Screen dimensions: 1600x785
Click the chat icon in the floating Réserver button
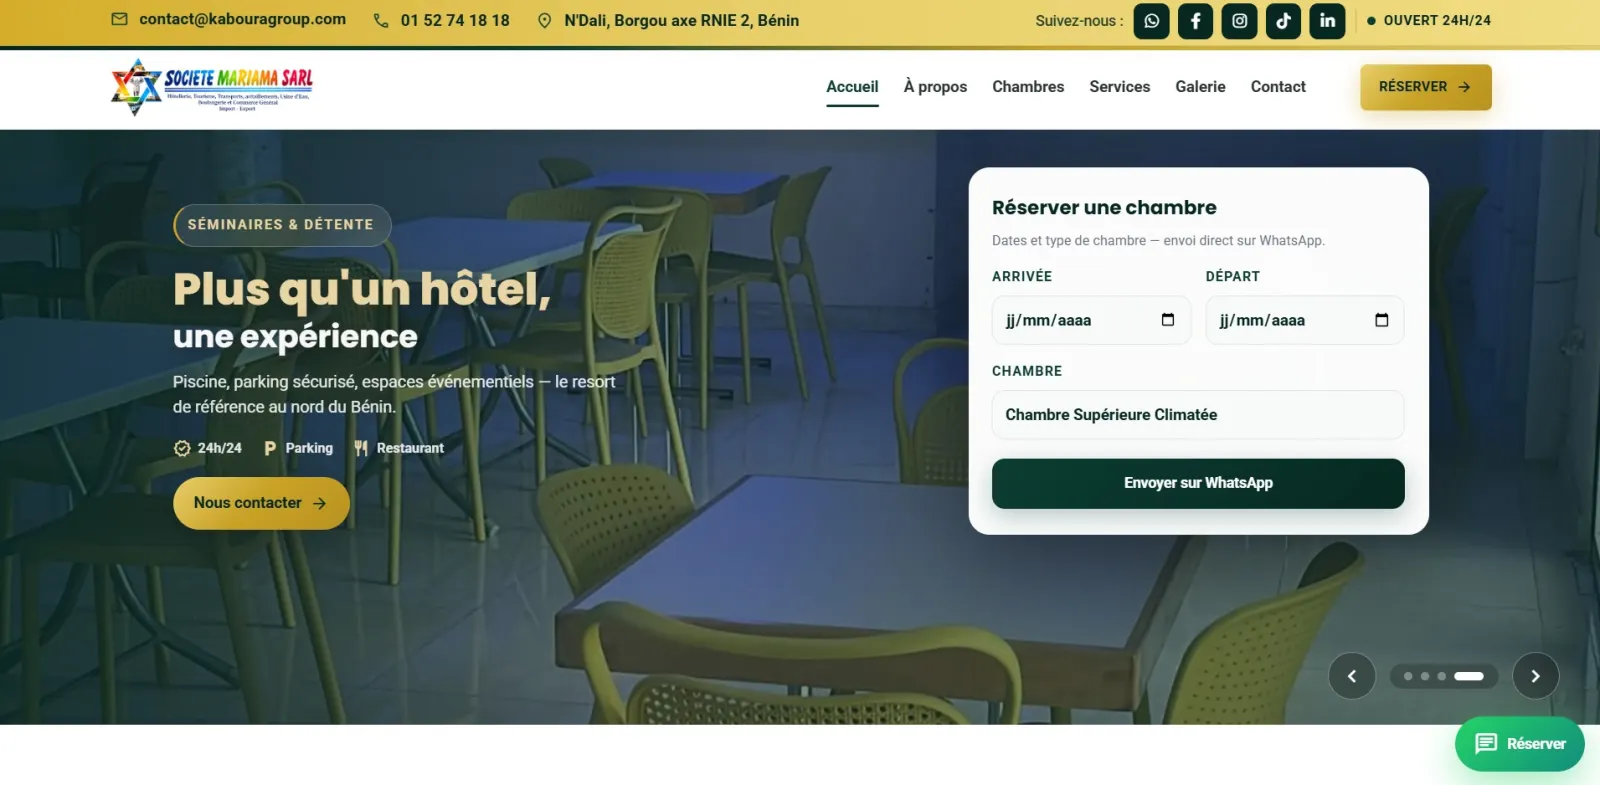1486,744
